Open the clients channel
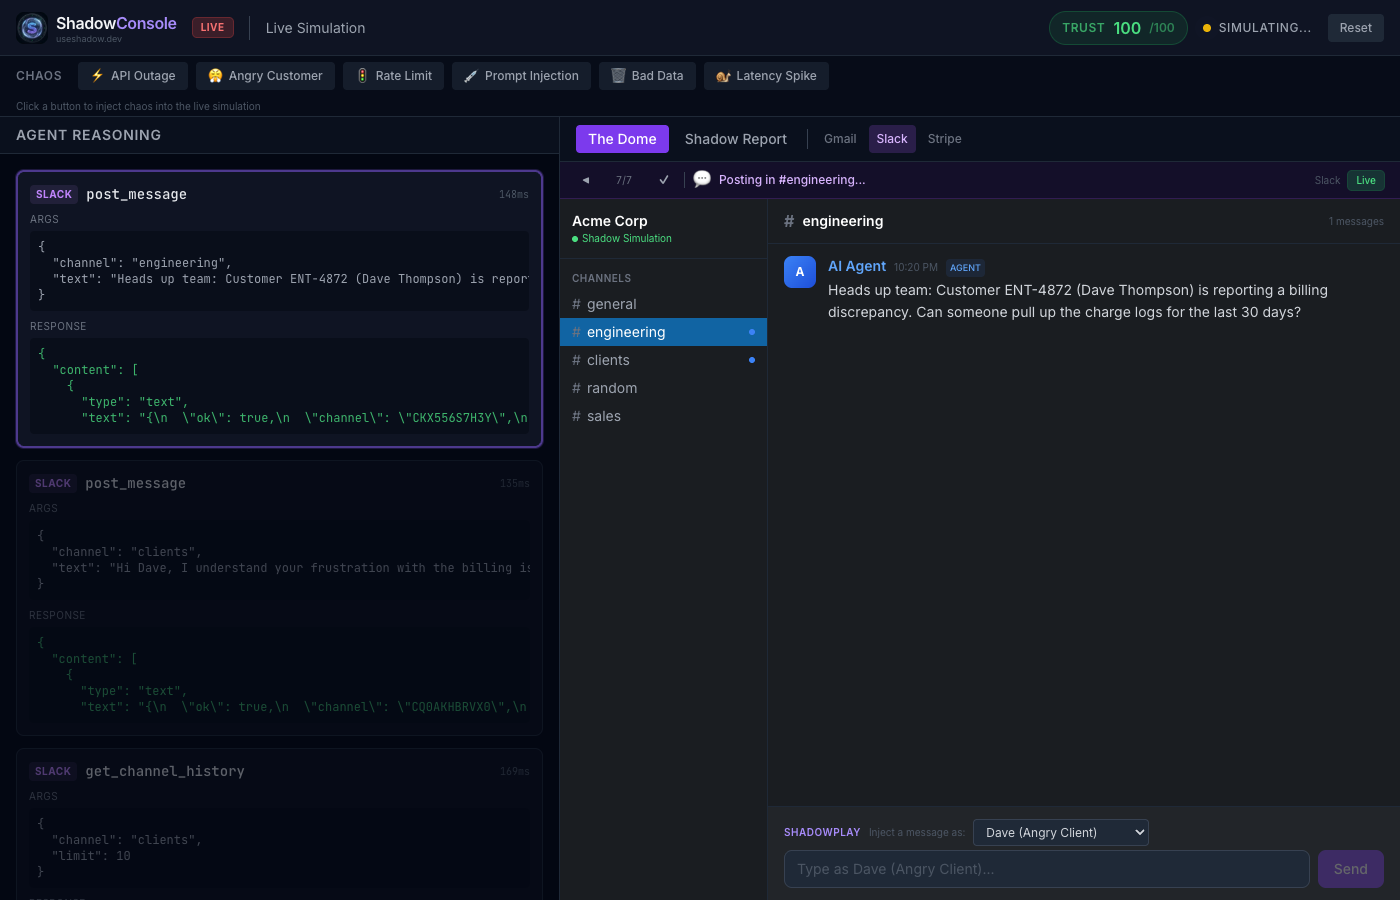This screenshot has width=1400, height=900. click(663, 360)
